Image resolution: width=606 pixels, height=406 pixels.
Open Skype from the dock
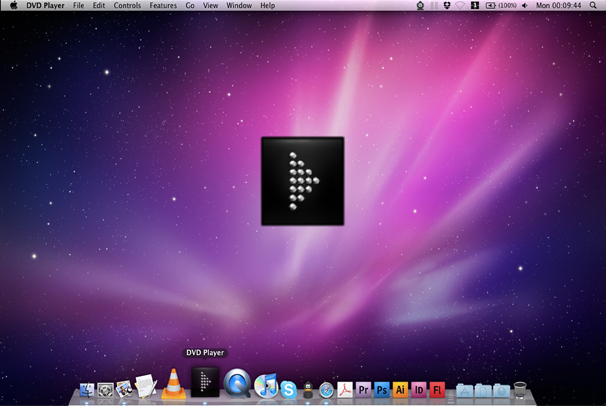tap(288, 389)
